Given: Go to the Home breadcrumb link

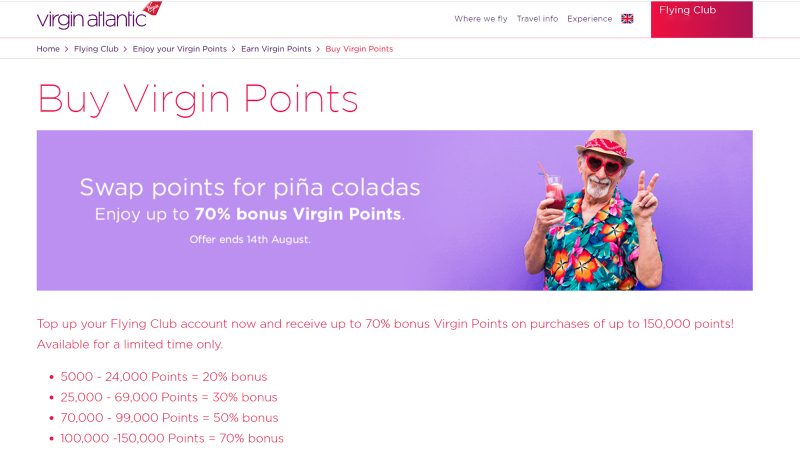Looking at the screenshot, I should [x=48, y=49].
